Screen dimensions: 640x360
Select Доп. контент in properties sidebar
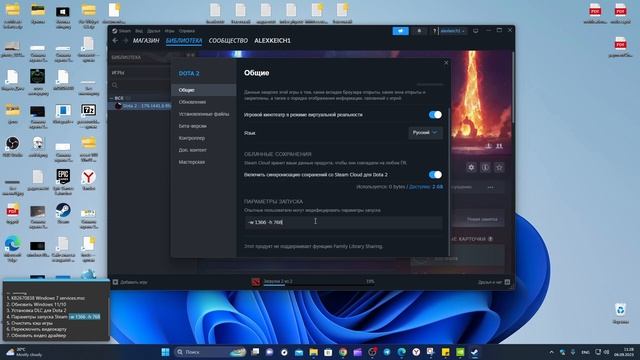tap(204, 150)
